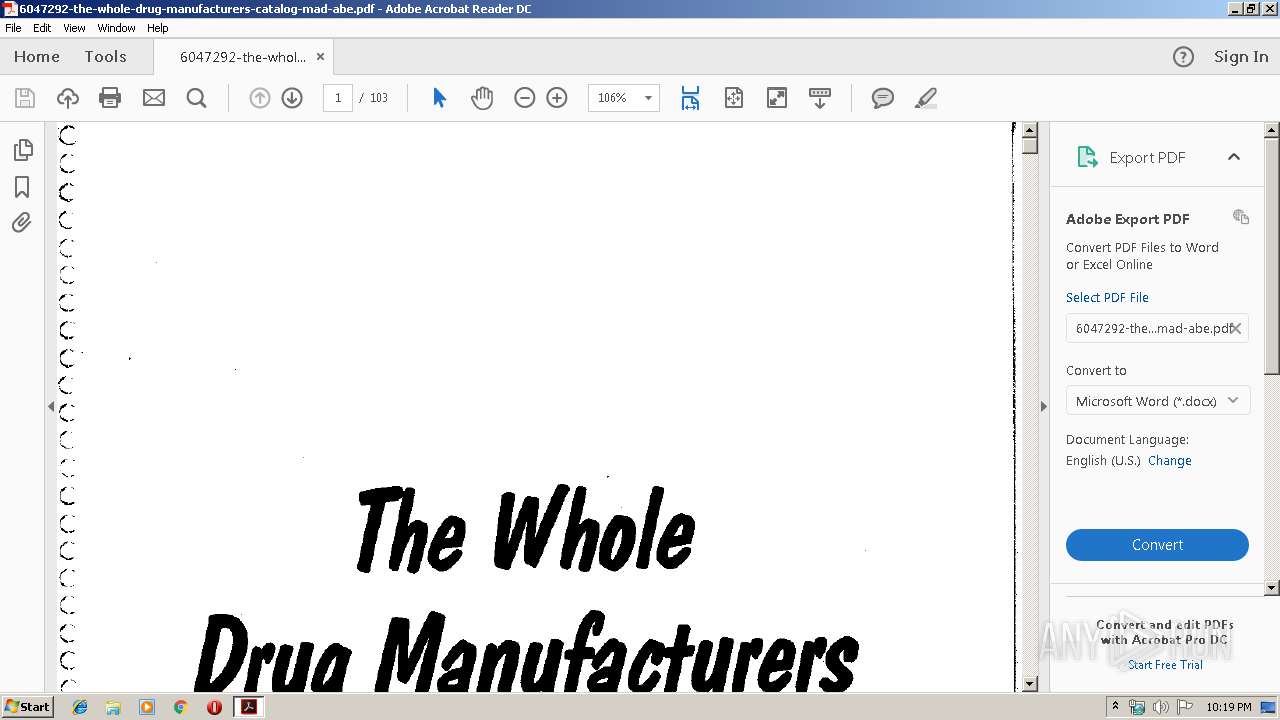Click Select PDF File link

1107,298
